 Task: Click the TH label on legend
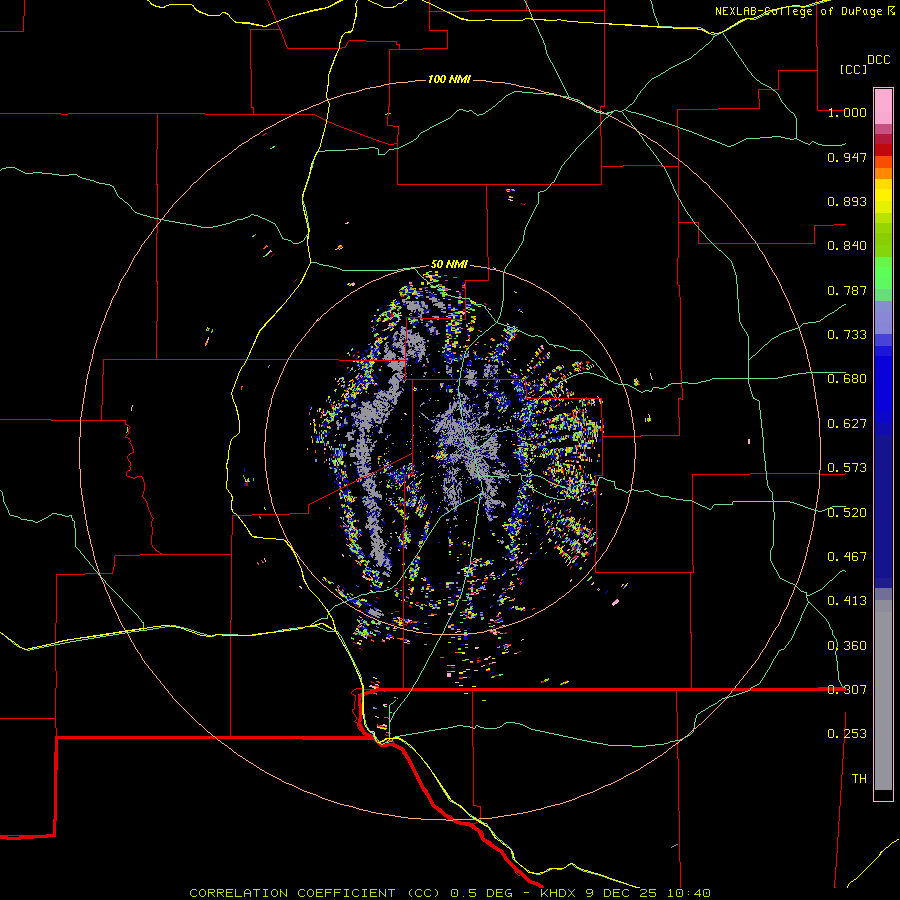(x=859, y=779)
